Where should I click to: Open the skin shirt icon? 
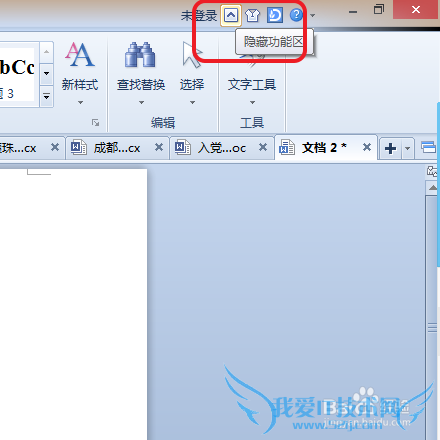(x=252, y=15)
